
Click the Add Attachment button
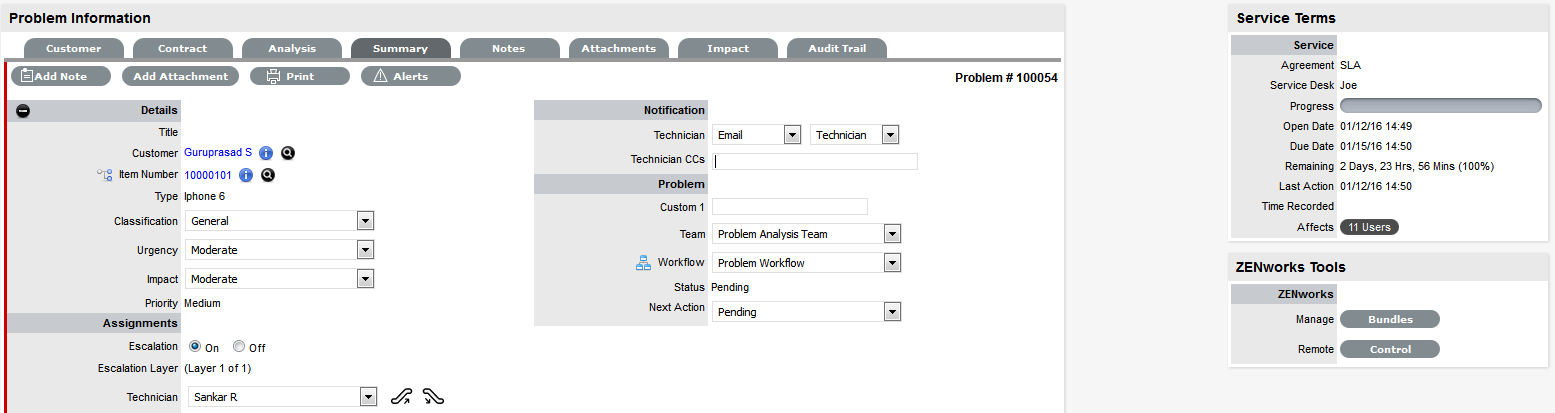[x=181, y=76]
